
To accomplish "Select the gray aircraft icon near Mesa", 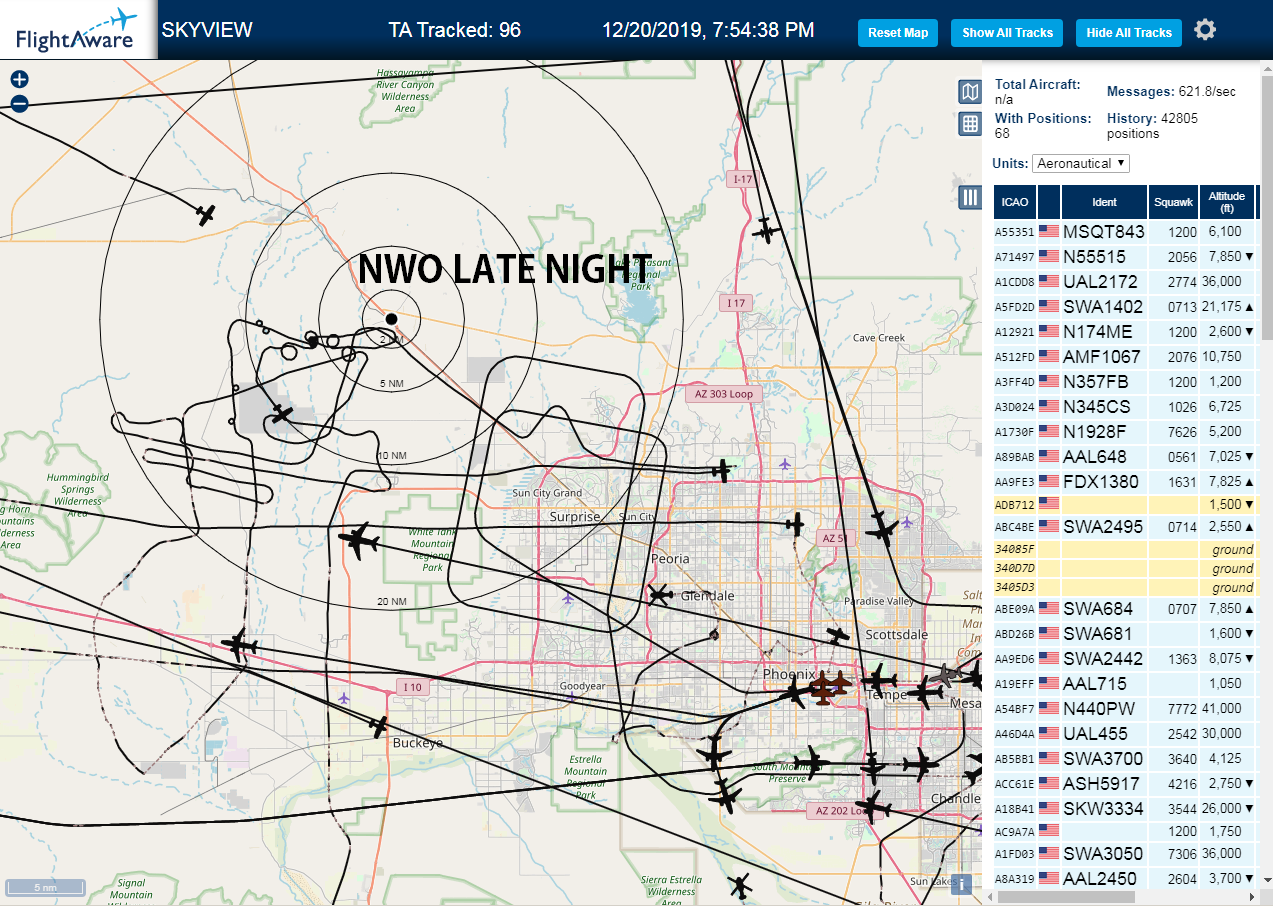I will point(945,676).
